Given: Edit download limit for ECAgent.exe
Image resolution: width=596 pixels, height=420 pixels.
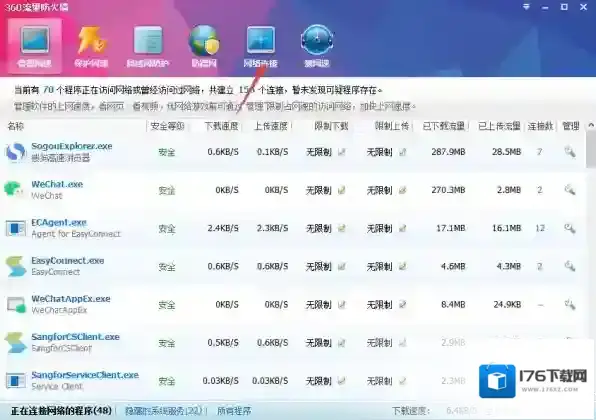Looking at the screenshot, I should pos(342,228).
